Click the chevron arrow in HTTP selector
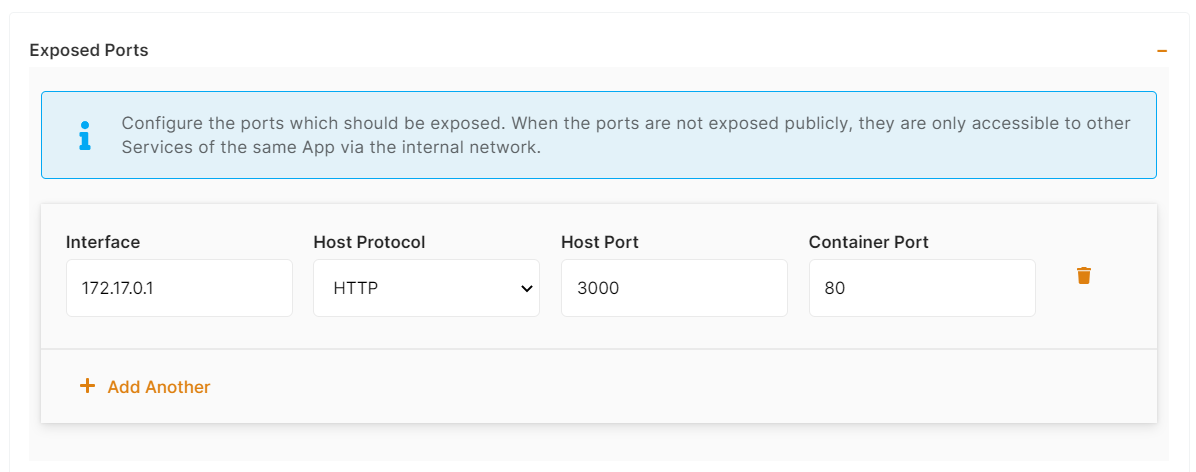 click(x=526, y=288)
